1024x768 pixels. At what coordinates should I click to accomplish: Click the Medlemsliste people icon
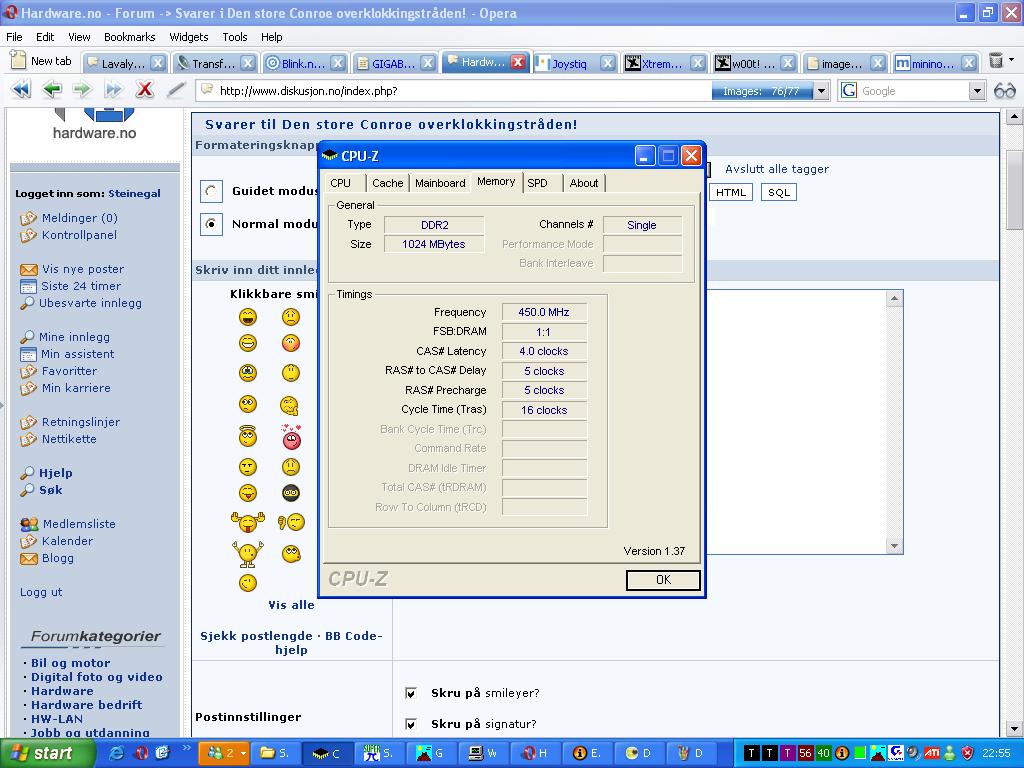(29, 524)
